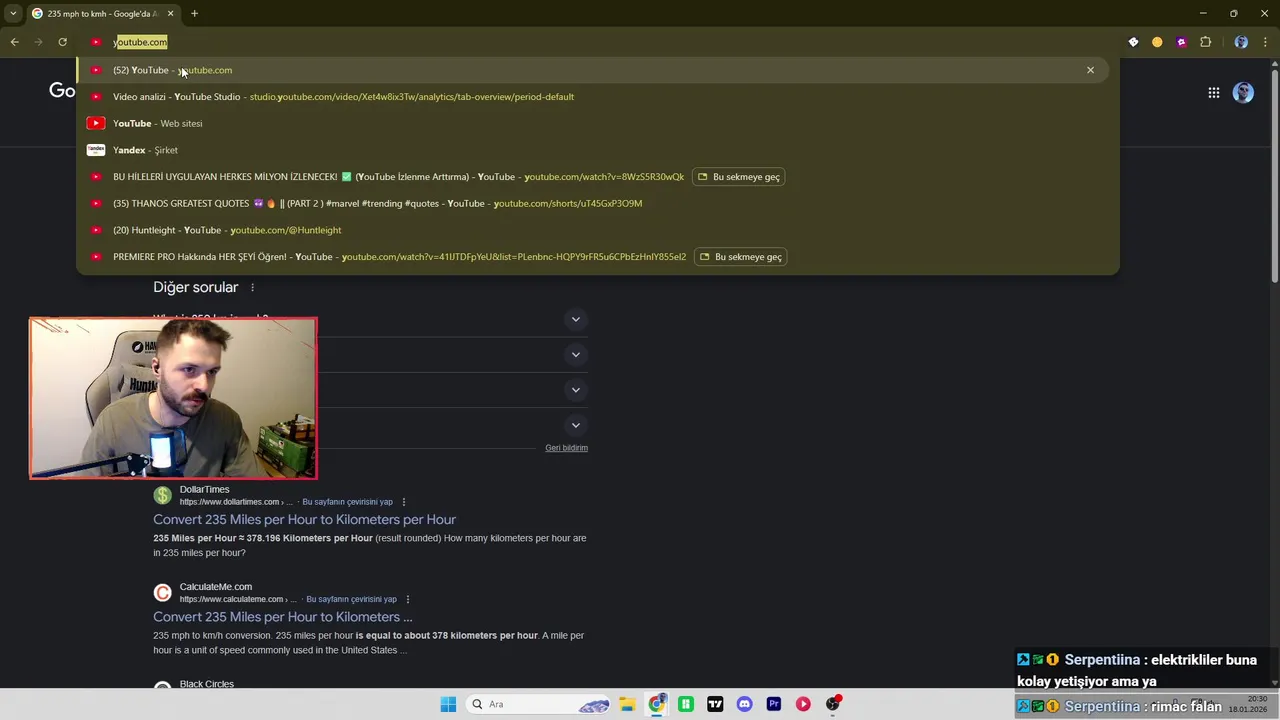Click the white B extension icon
This screenshot has height=720, width=1280.
[x=1133, y=42]
